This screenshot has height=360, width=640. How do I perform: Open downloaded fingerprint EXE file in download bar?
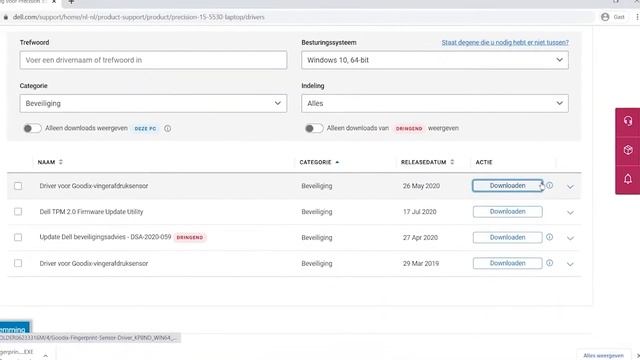coord(16,352)
